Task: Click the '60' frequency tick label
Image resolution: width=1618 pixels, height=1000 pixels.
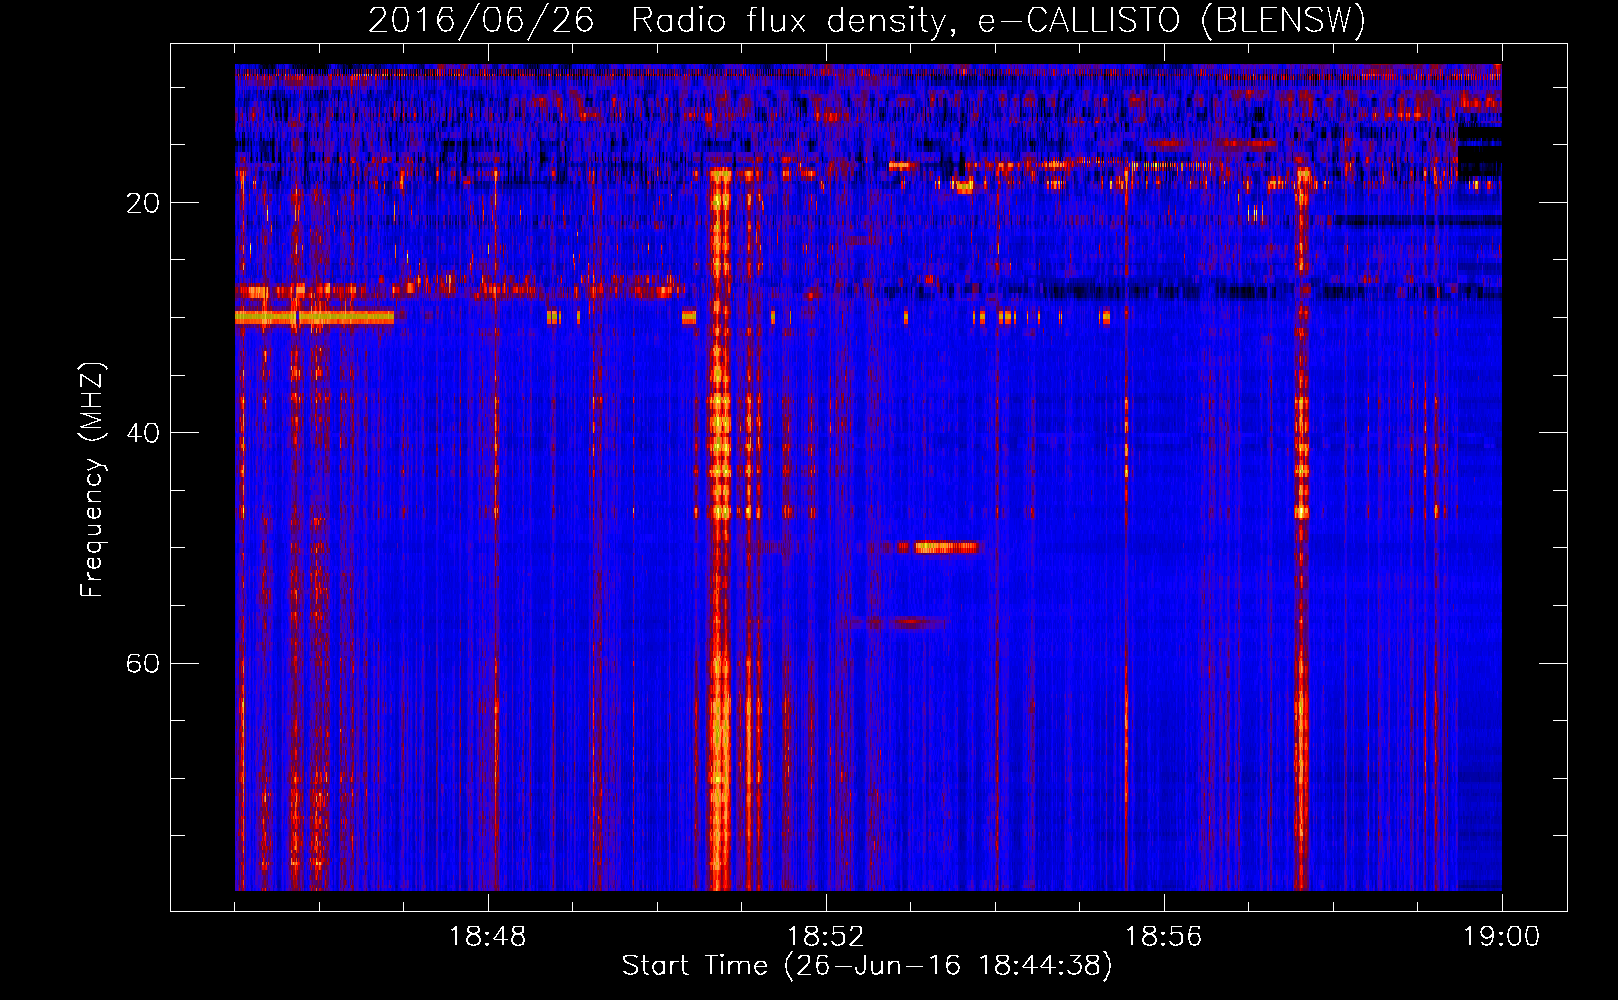Action: [x=143, y=663]
